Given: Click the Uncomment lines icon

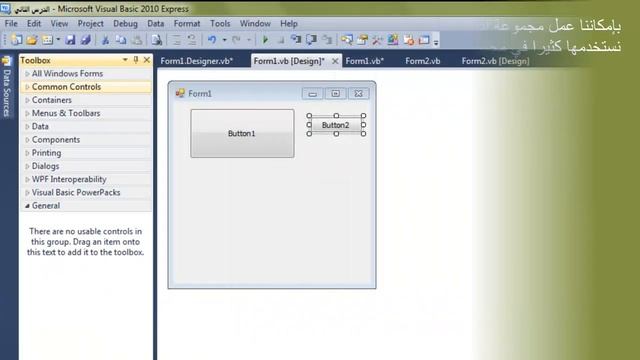Looking at the screenshot, I should coord(192,40).
